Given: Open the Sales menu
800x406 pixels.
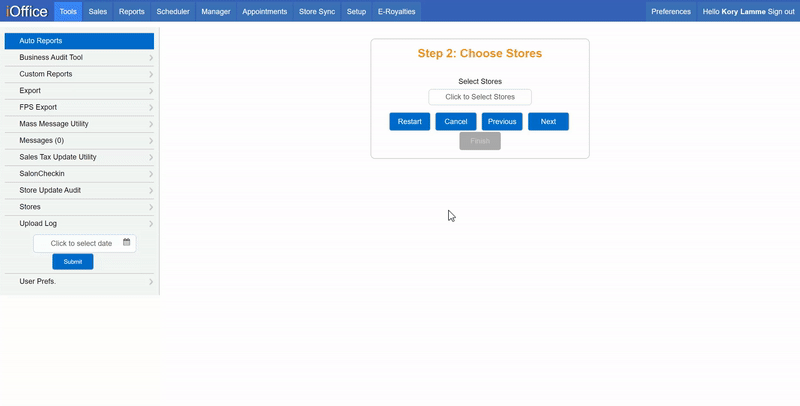Looking at the screenshot, I should (97, 11).
